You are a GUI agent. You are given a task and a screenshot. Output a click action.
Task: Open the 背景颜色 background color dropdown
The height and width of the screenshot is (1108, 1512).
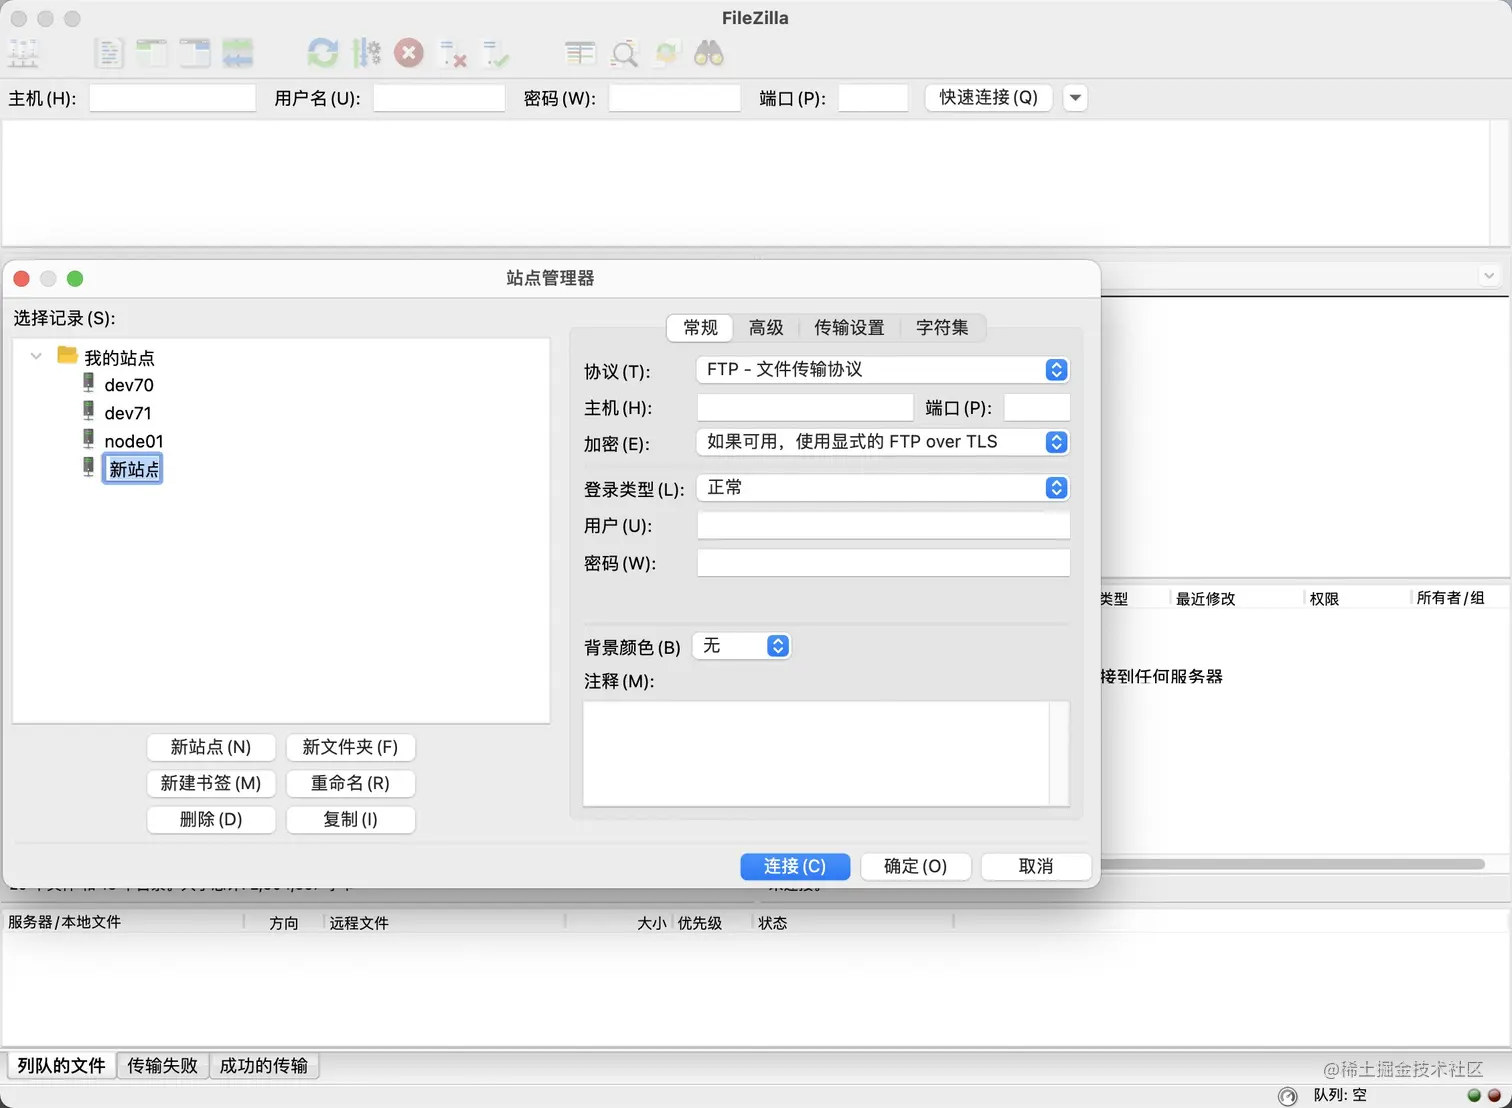pos(741,646)
